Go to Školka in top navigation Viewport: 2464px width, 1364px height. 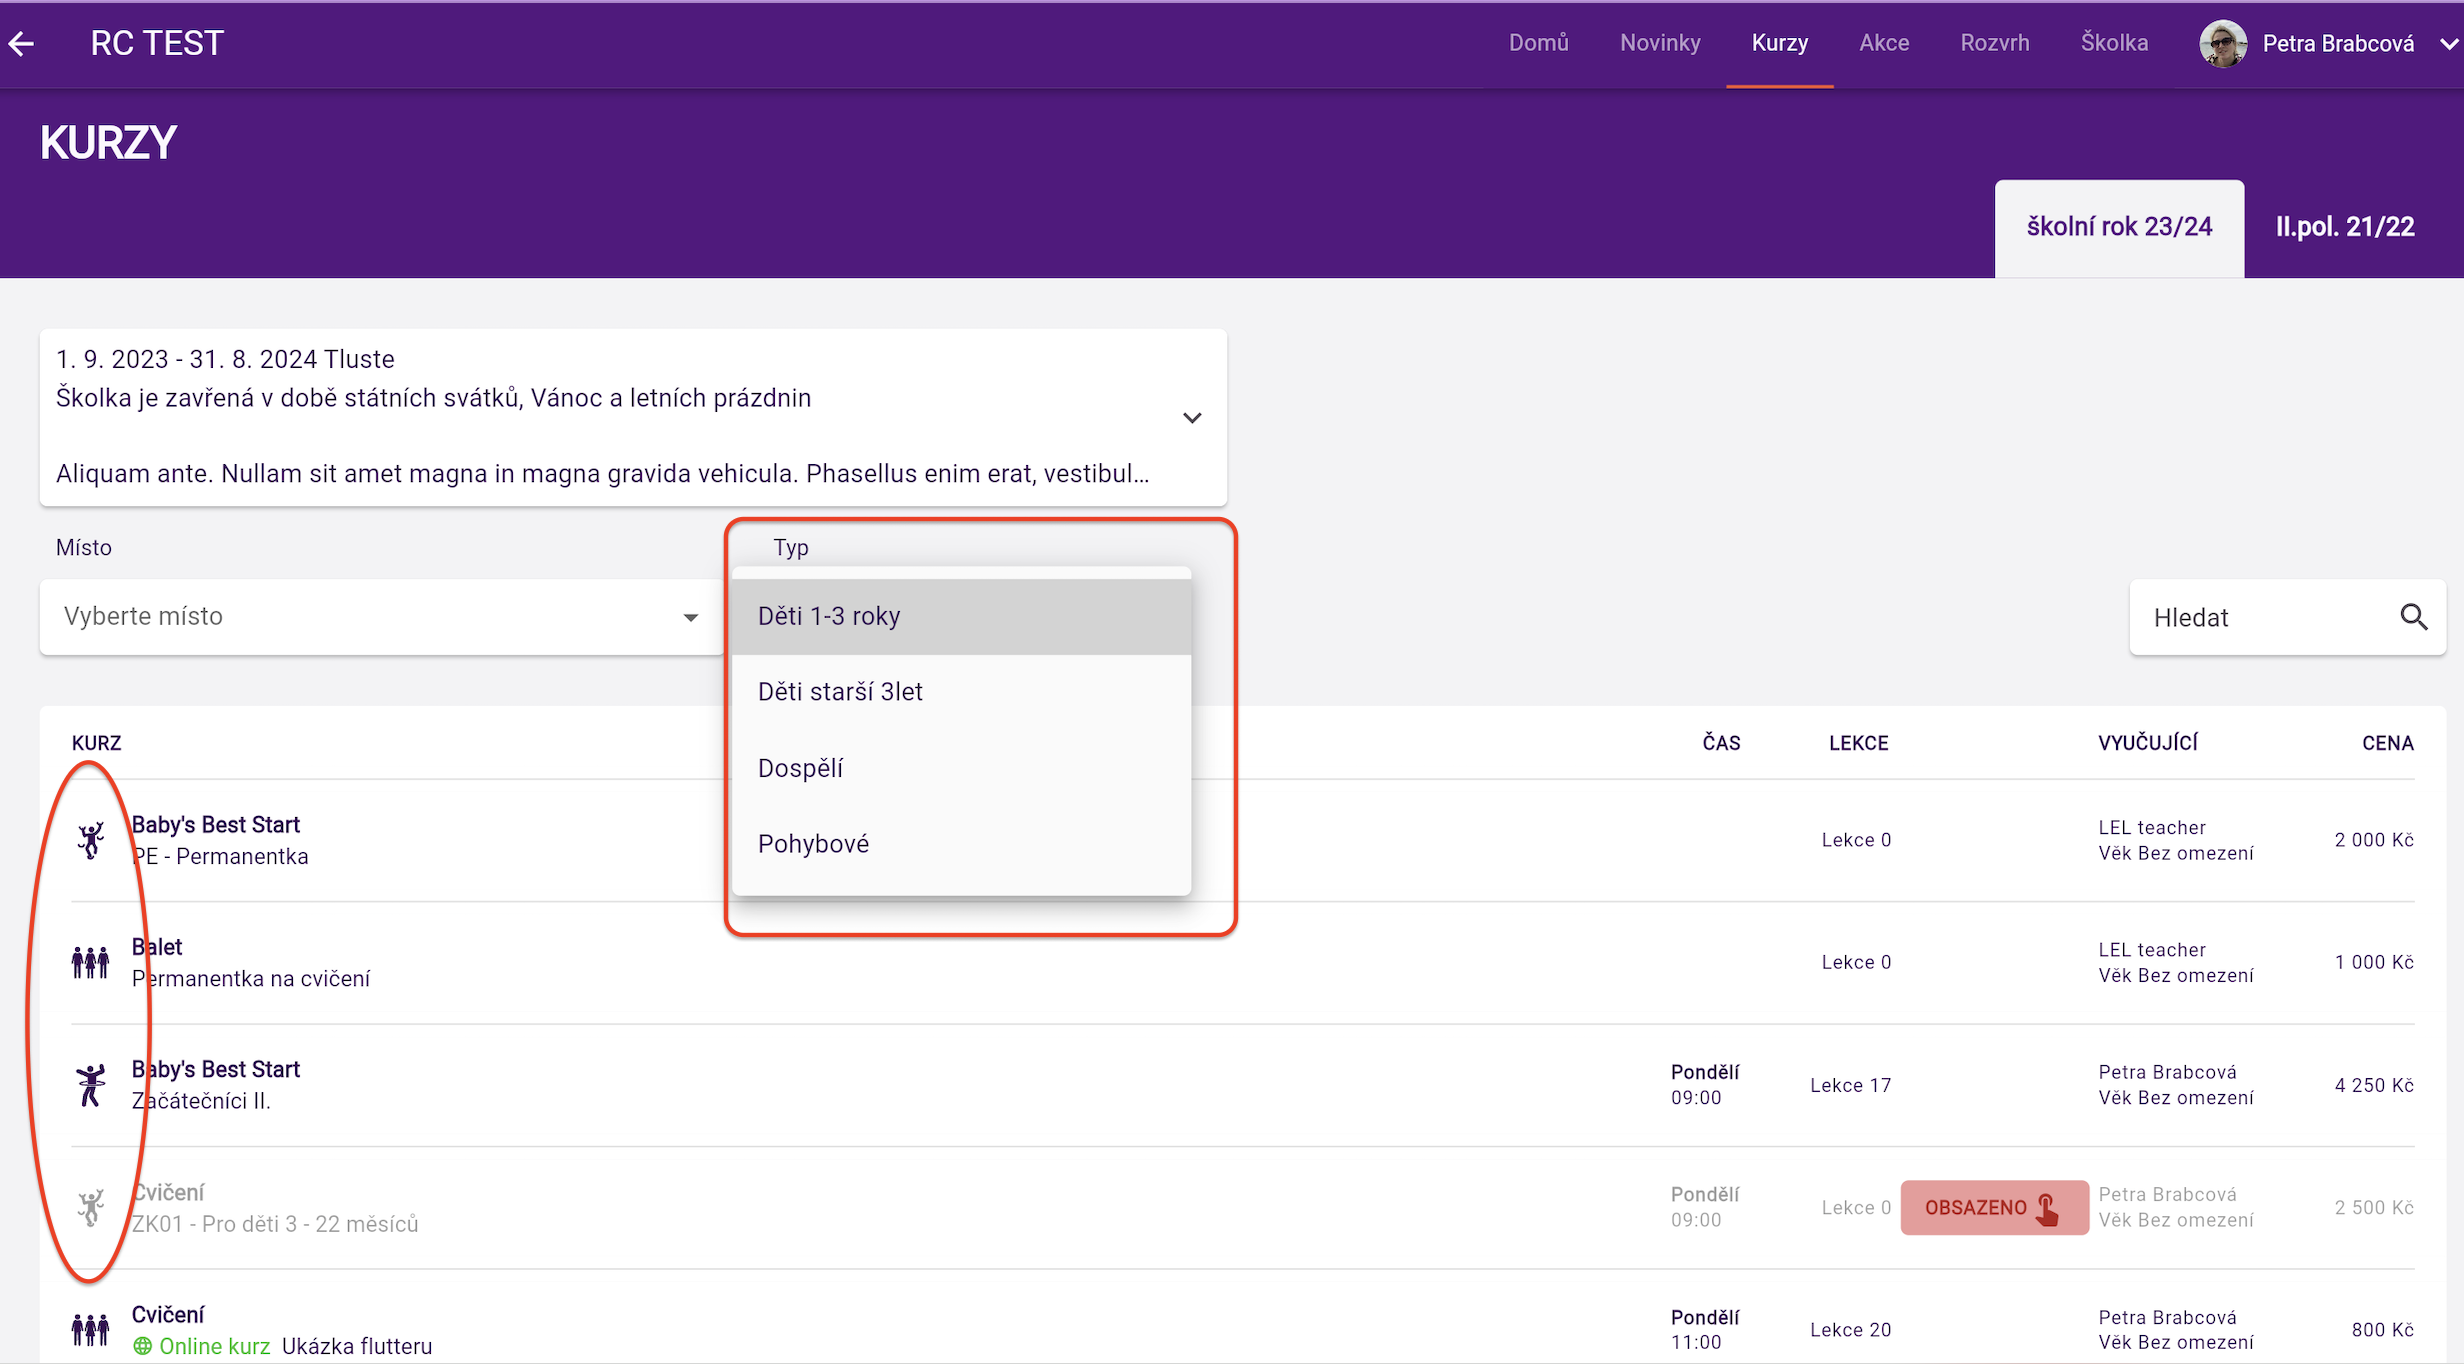(2114, 43)
